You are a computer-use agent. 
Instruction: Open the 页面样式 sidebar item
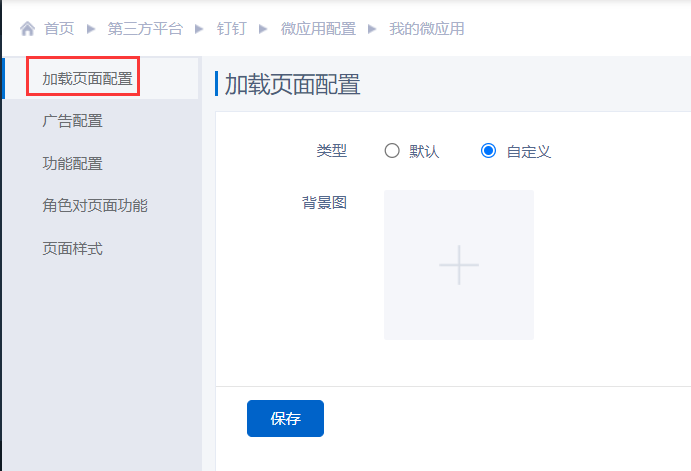point(72,248)
